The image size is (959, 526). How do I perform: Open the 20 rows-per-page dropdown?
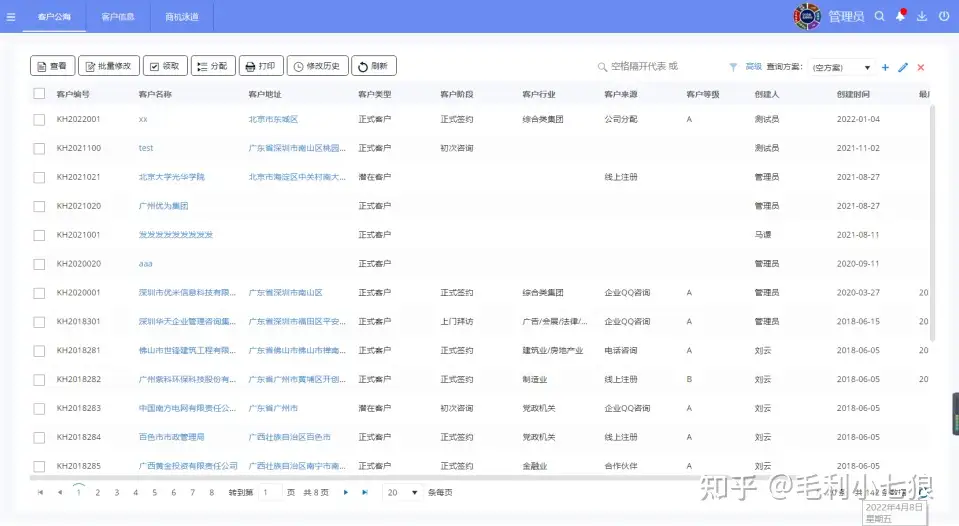pyautogui.click(x=402, y=492)
